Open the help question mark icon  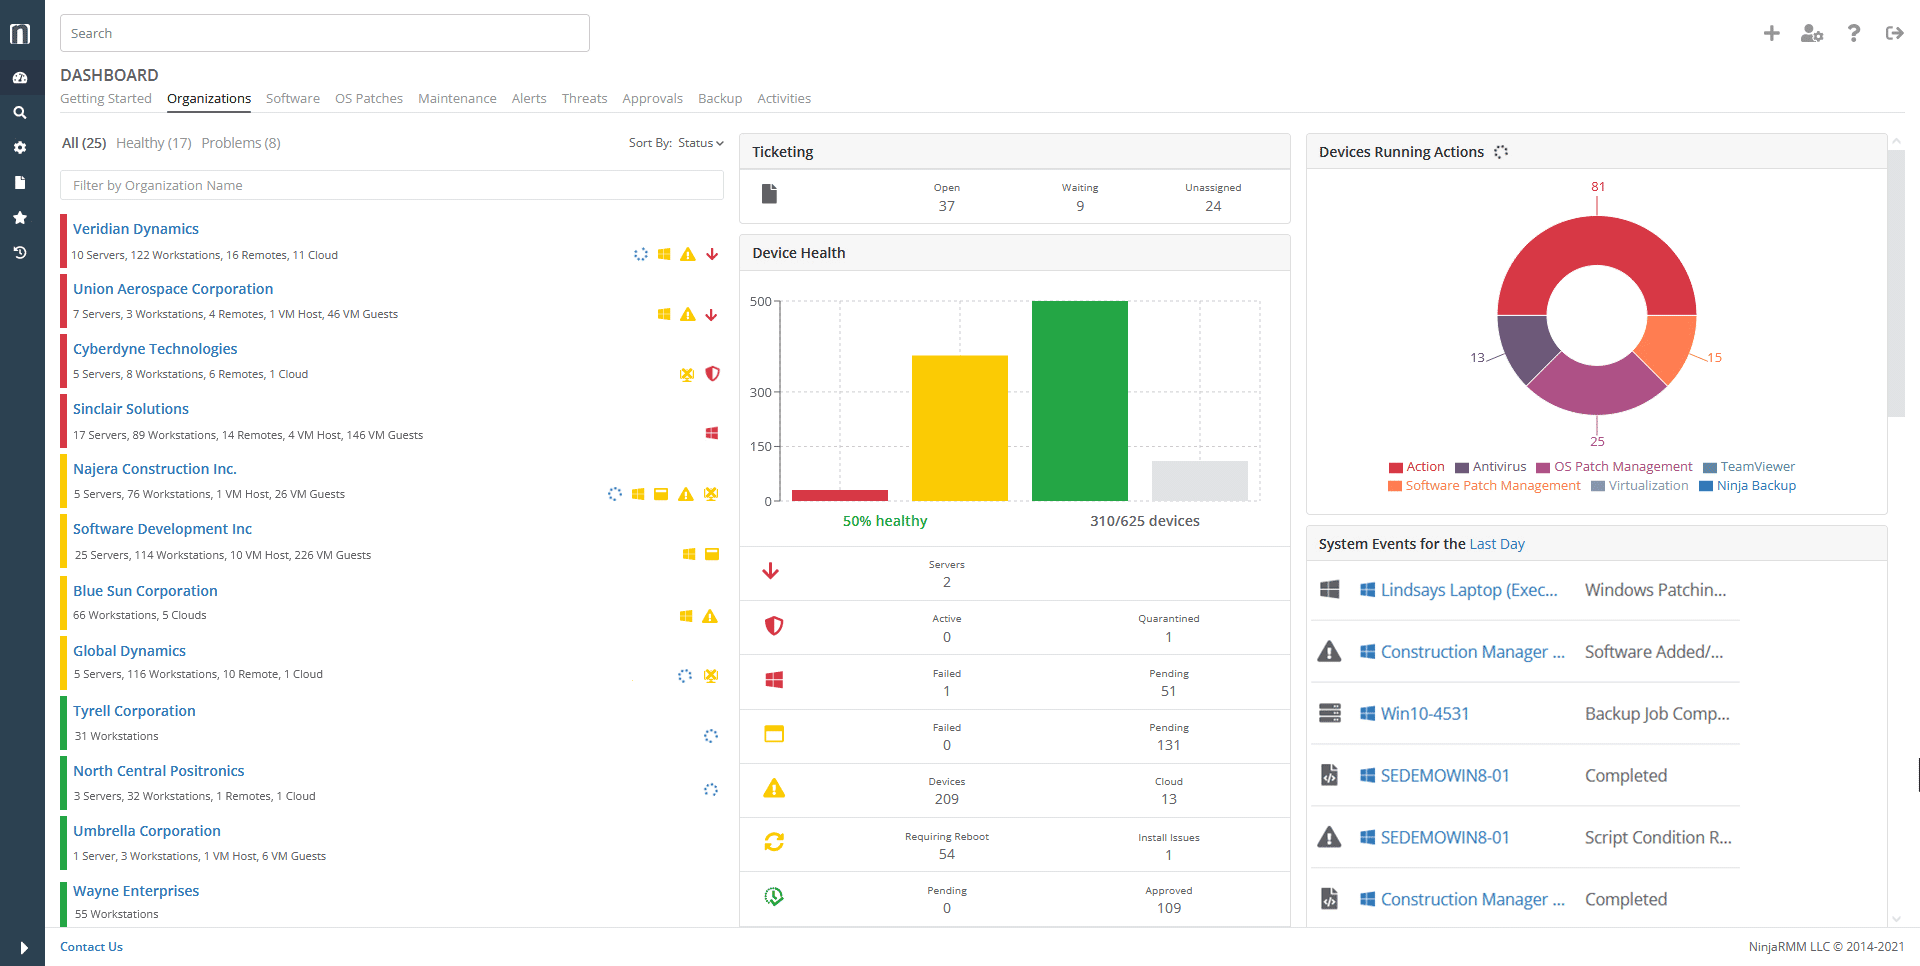(1854, 33)
